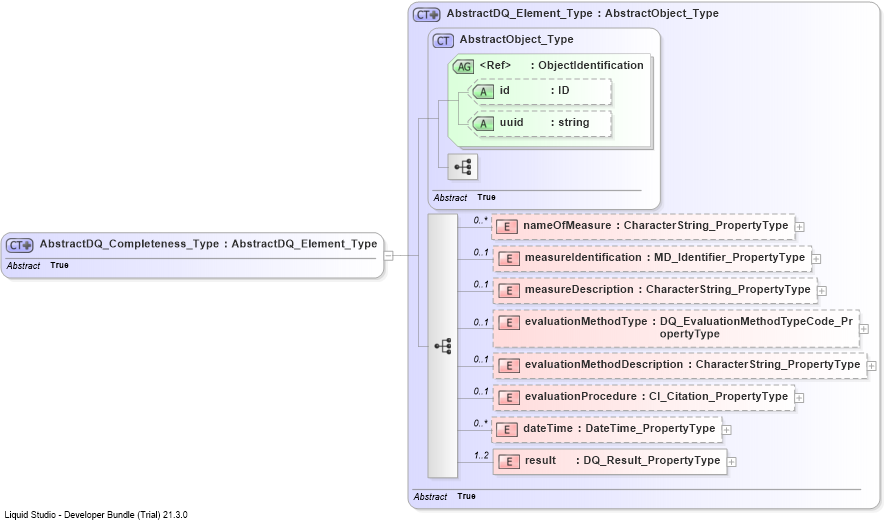884x520 pixels.
Task: Click the A icon of uuid attribute
Action: click(x=483, y=124)
